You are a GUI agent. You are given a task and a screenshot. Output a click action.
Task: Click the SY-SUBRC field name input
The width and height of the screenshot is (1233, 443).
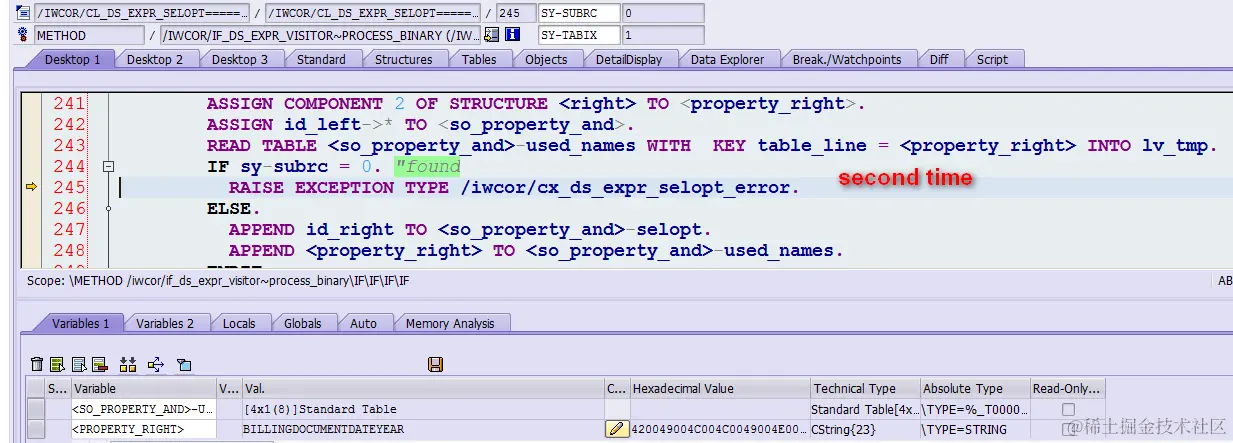coord(578,13)
